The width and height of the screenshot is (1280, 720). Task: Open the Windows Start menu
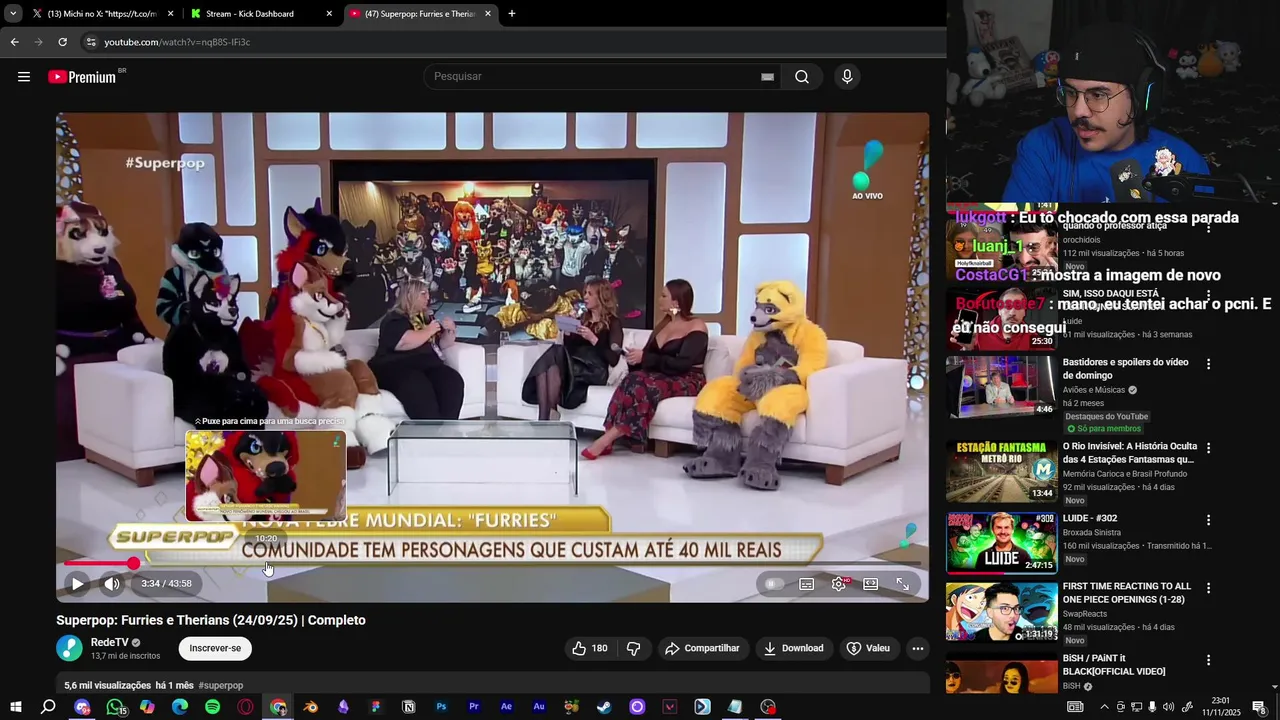(x=16, y=707)
